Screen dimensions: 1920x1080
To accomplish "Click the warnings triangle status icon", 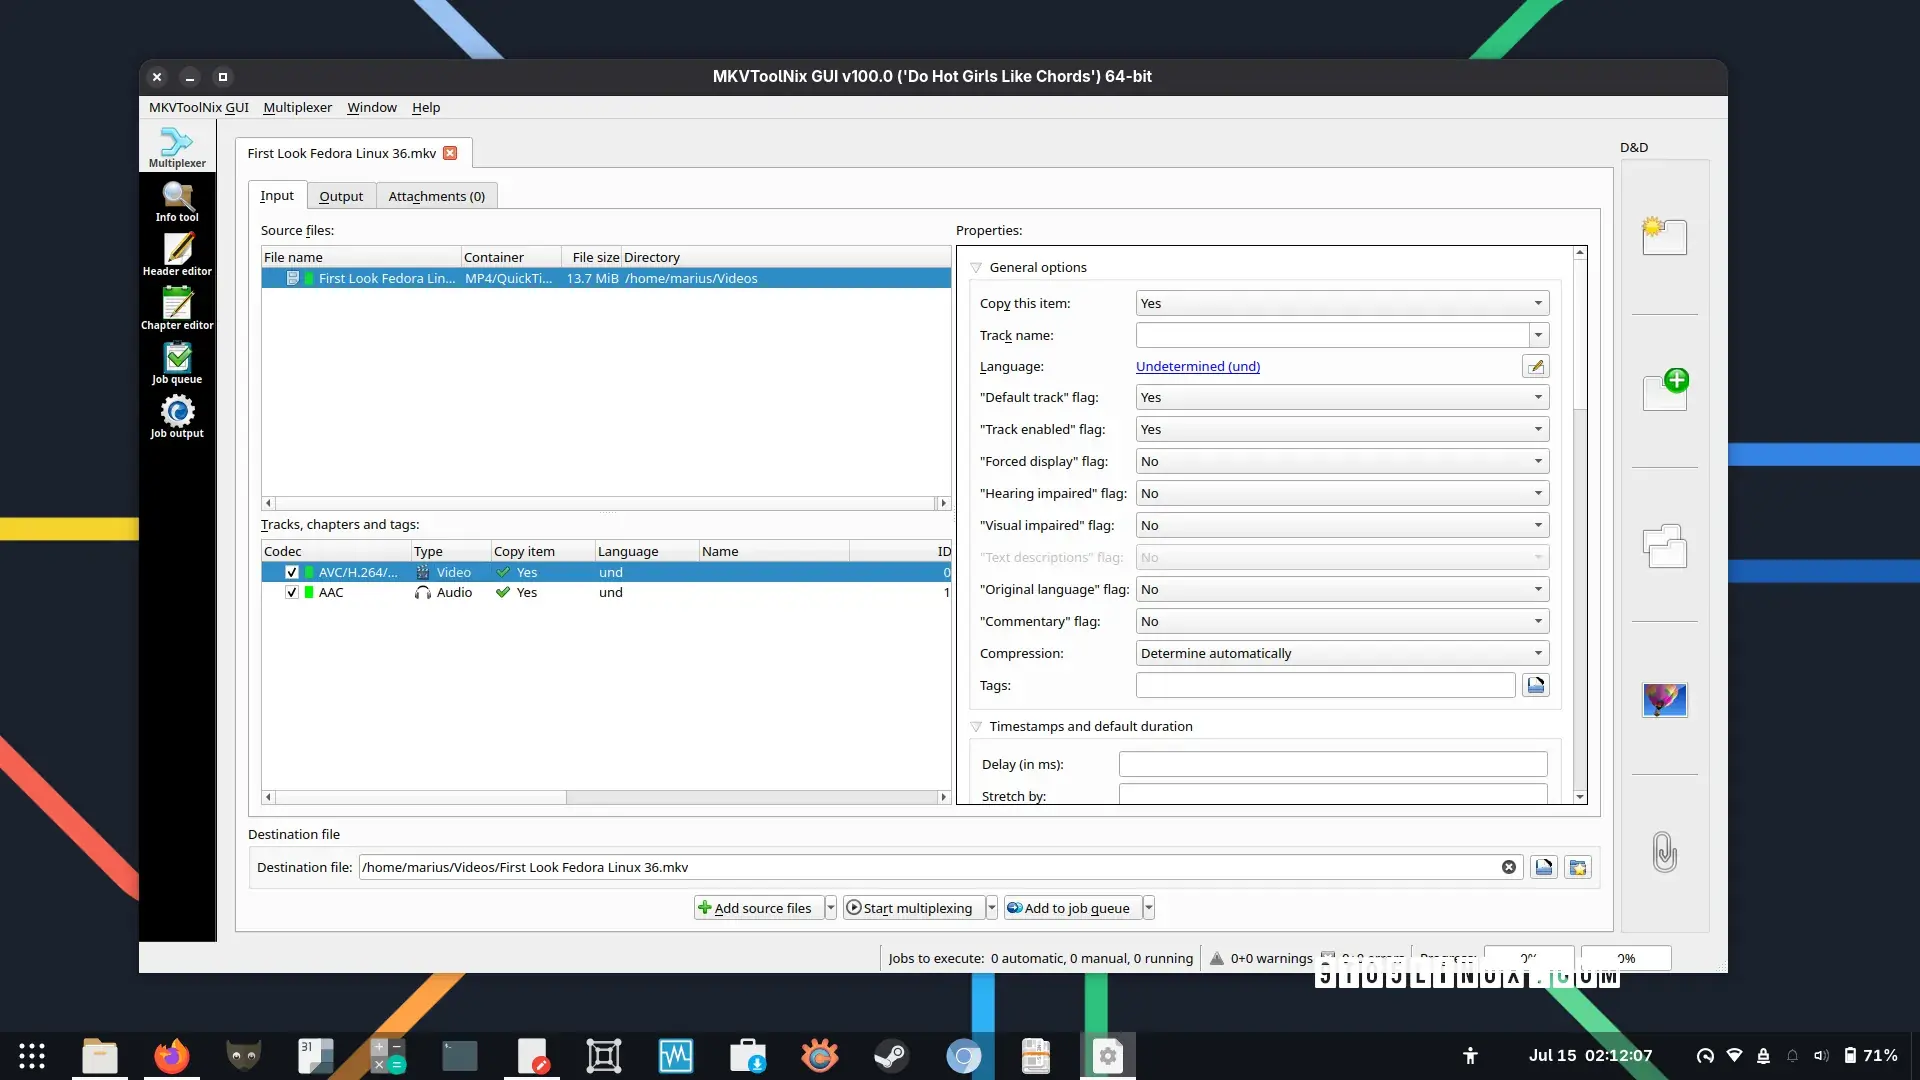I will click(x=1217, y=958).
